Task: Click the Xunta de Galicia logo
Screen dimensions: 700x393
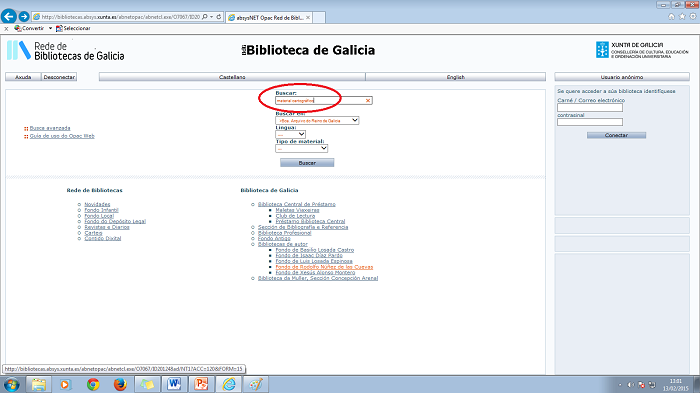Action: click(642, 50)
